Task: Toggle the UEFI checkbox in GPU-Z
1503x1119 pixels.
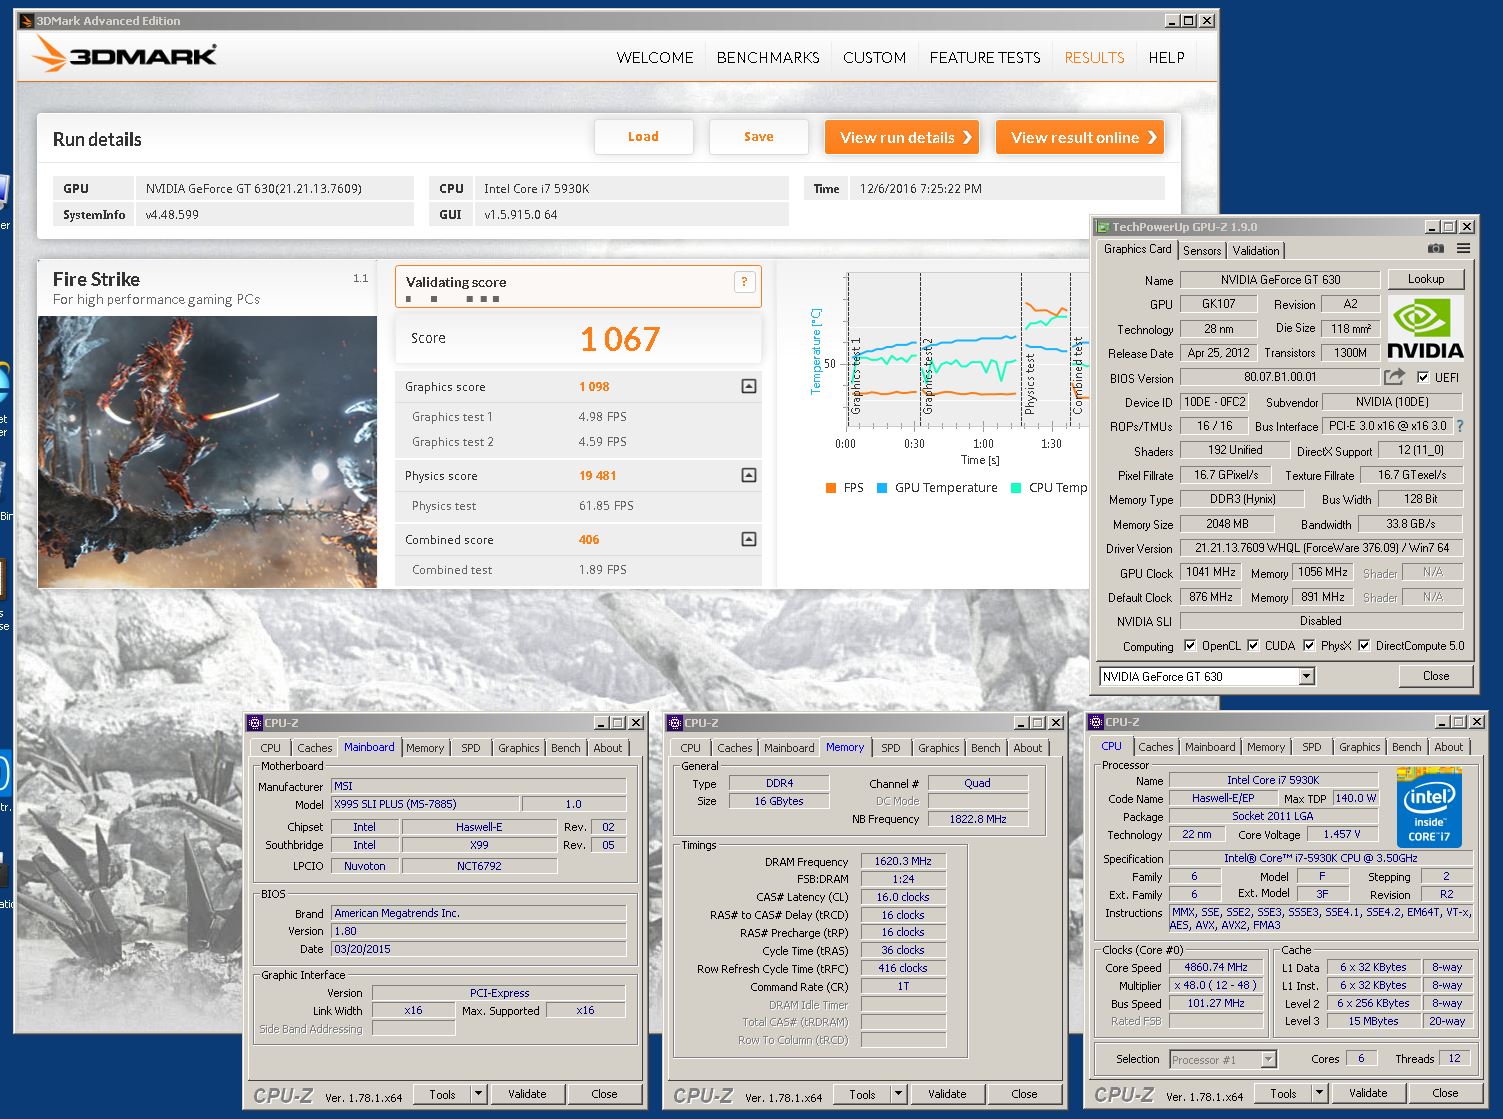Action: tap(1423, 377)
